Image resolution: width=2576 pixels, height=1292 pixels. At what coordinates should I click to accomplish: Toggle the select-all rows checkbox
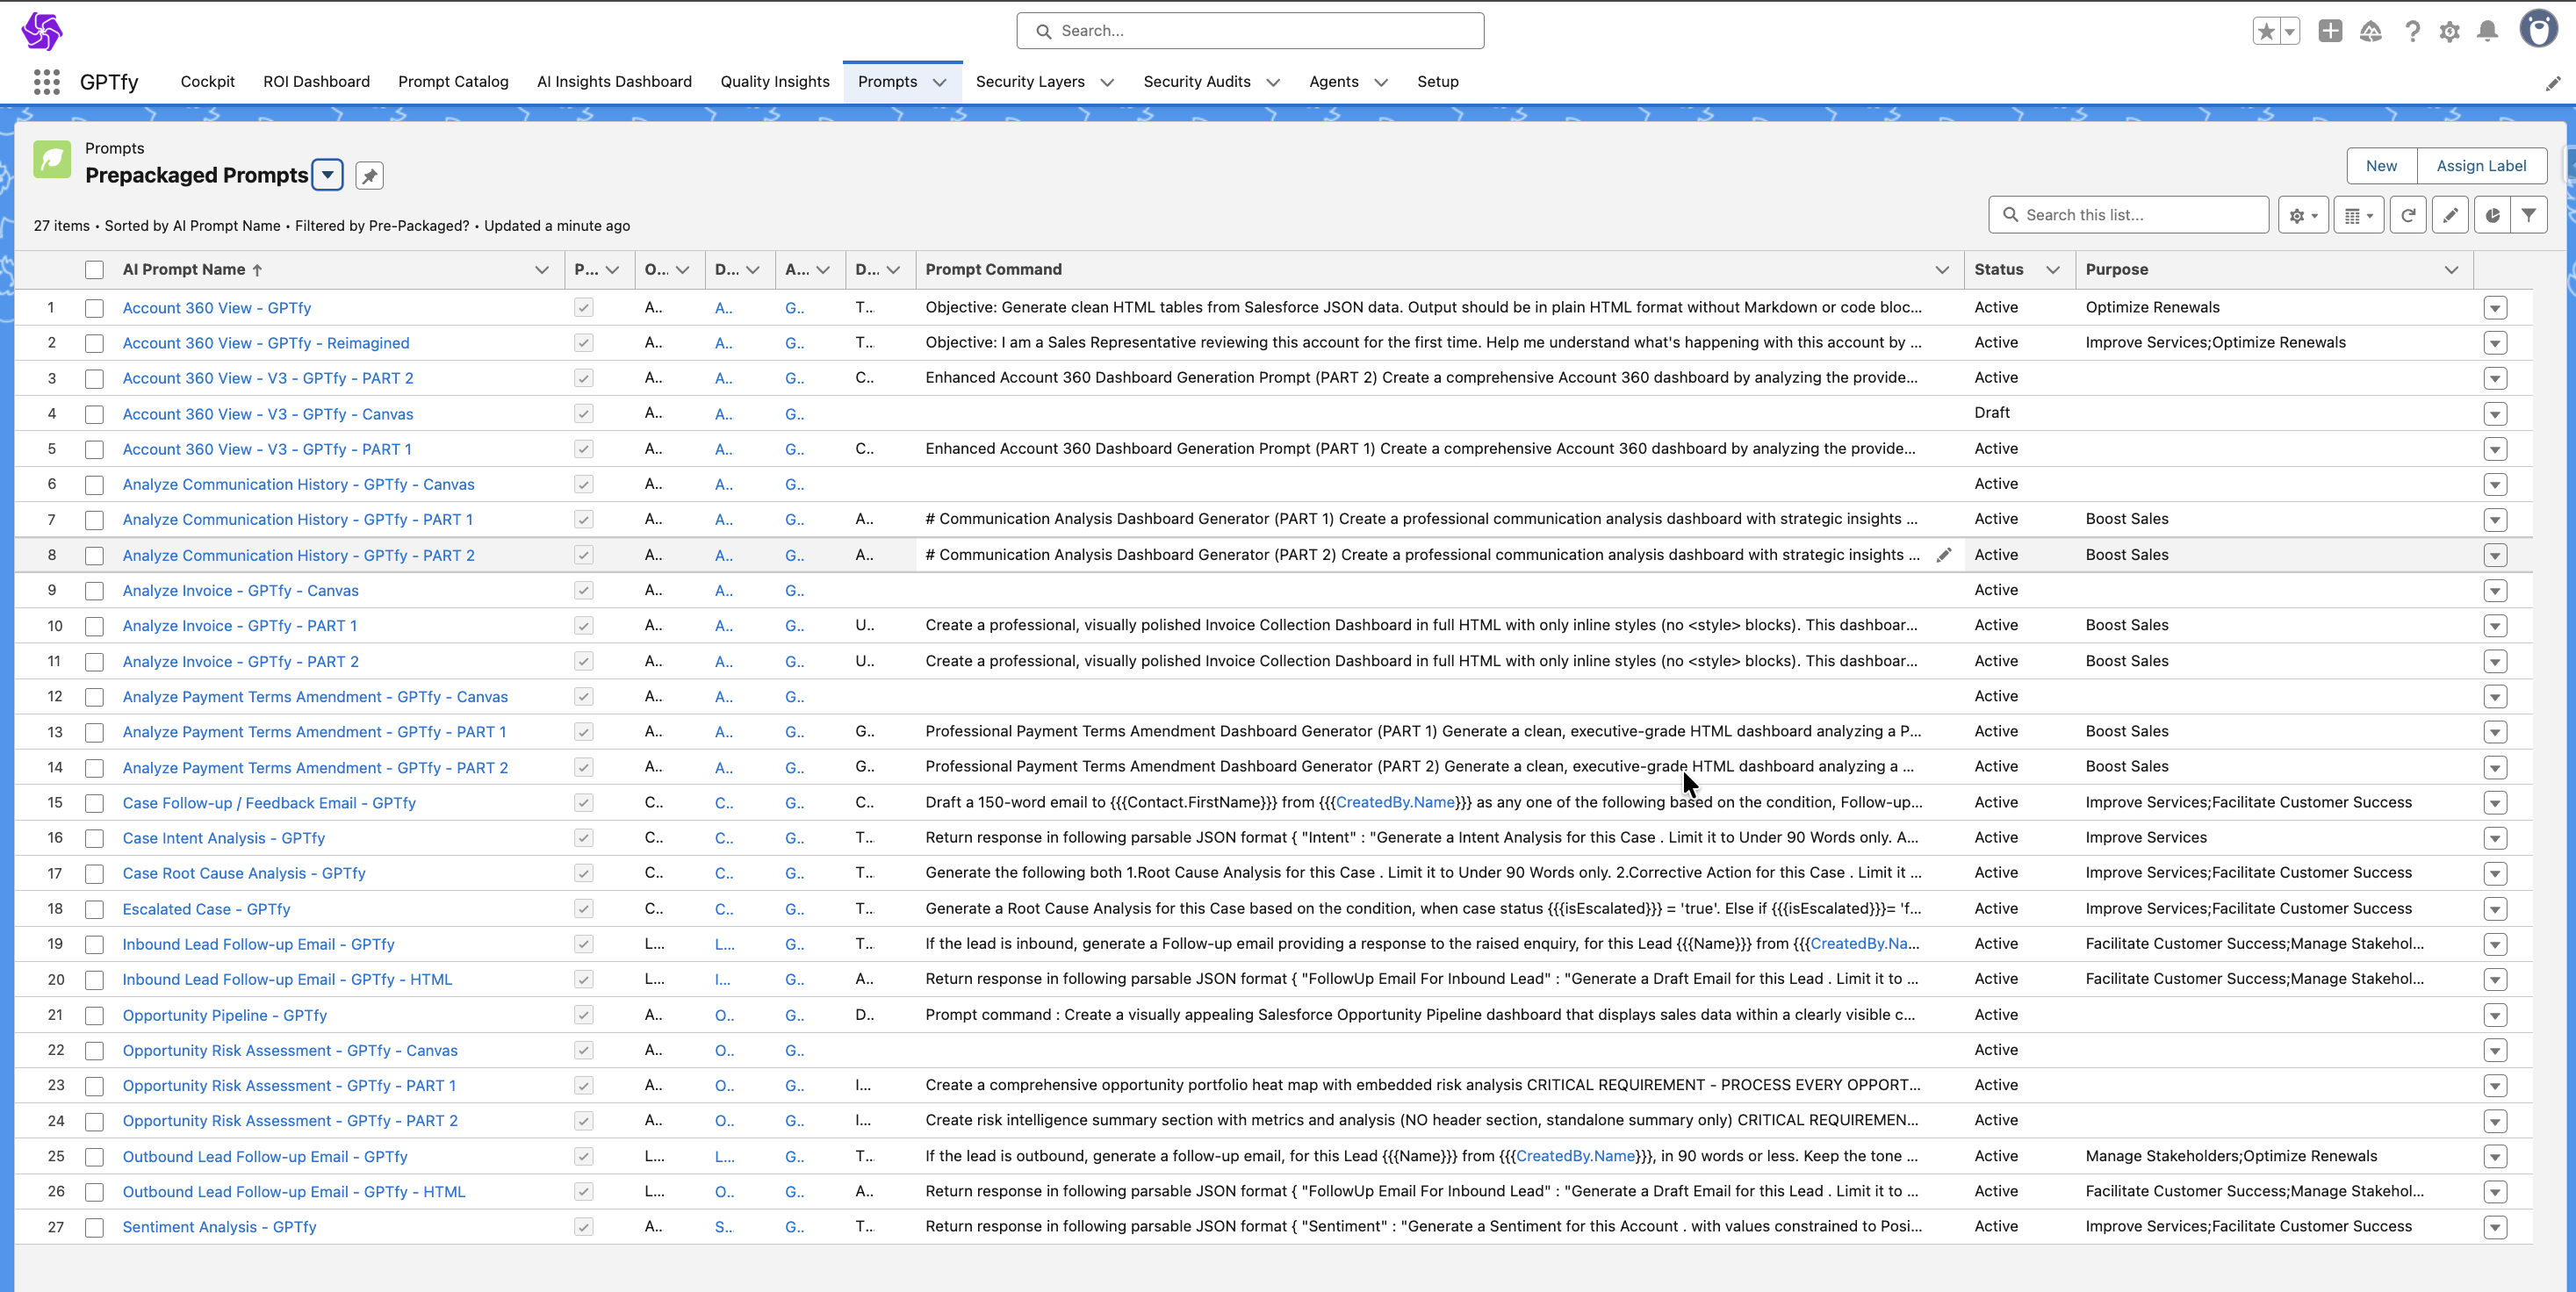pos(94,270)
